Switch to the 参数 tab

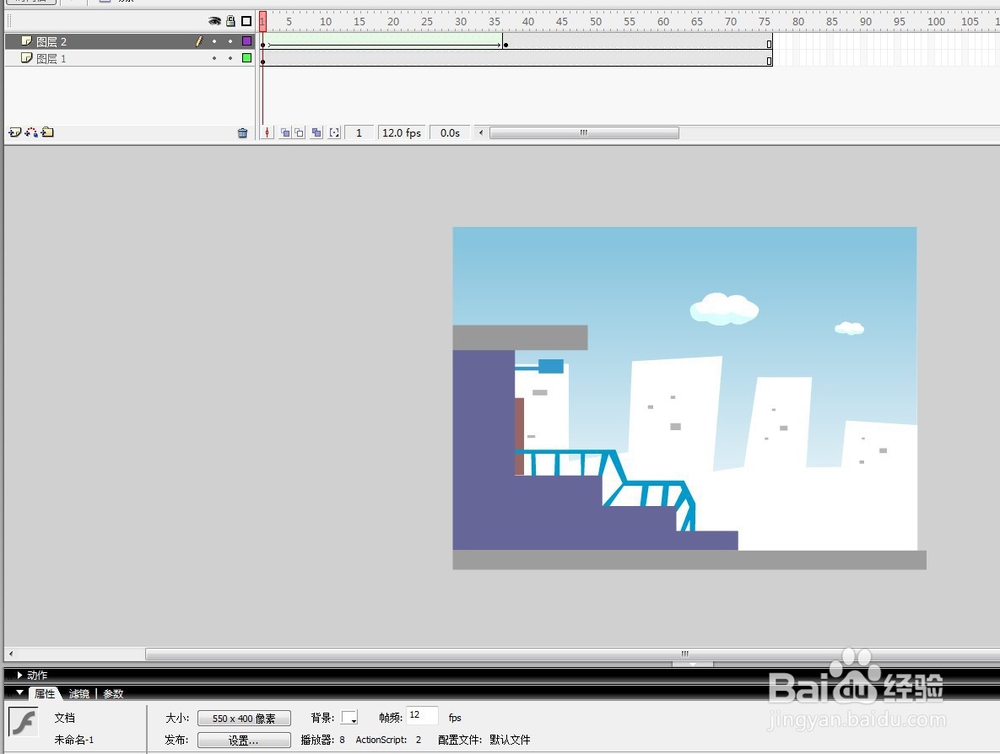tap(113, 693)
